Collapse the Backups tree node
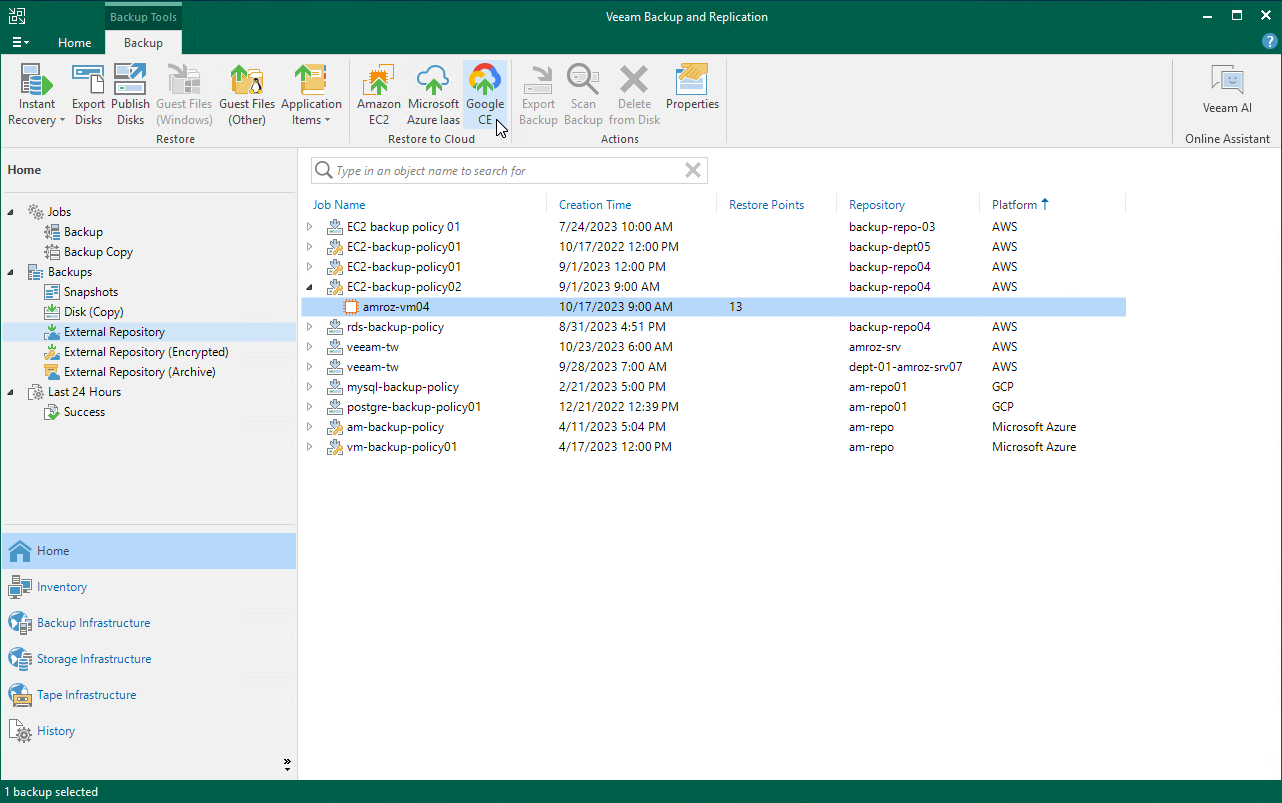The height and width of the screenshot is (803, 1282). point(12,272)
